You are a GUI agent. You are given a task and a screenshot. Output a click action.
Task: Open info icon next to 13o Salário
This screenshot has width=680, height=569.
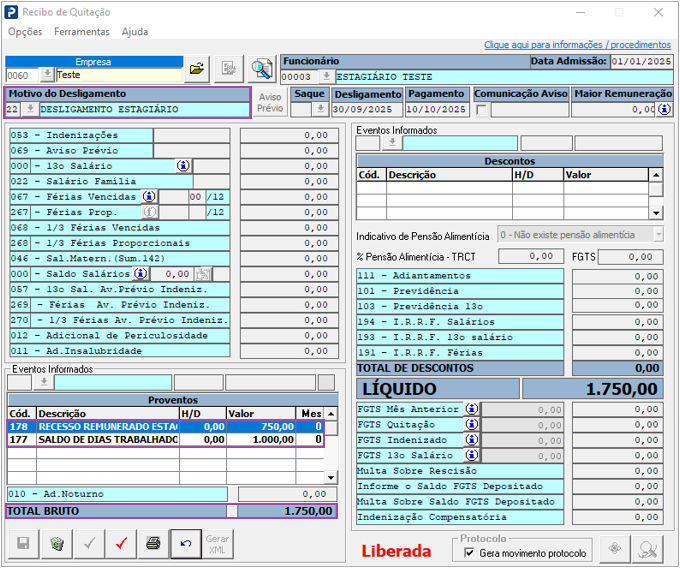pyautogui.click(x=183, y=166)
